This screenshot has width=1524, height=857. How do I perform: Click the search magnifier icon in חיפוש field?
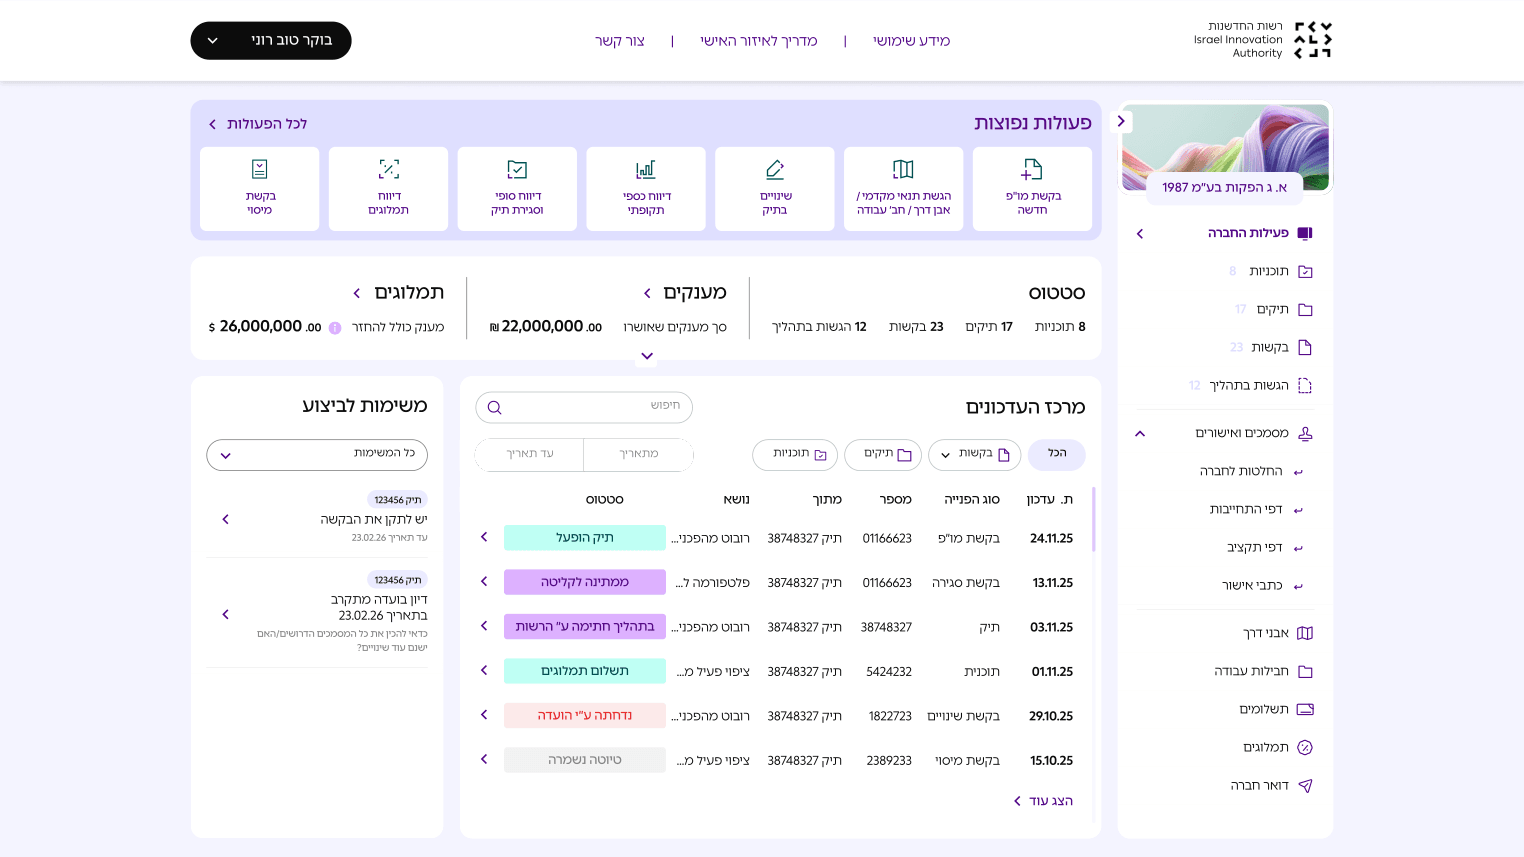(494, 407)
